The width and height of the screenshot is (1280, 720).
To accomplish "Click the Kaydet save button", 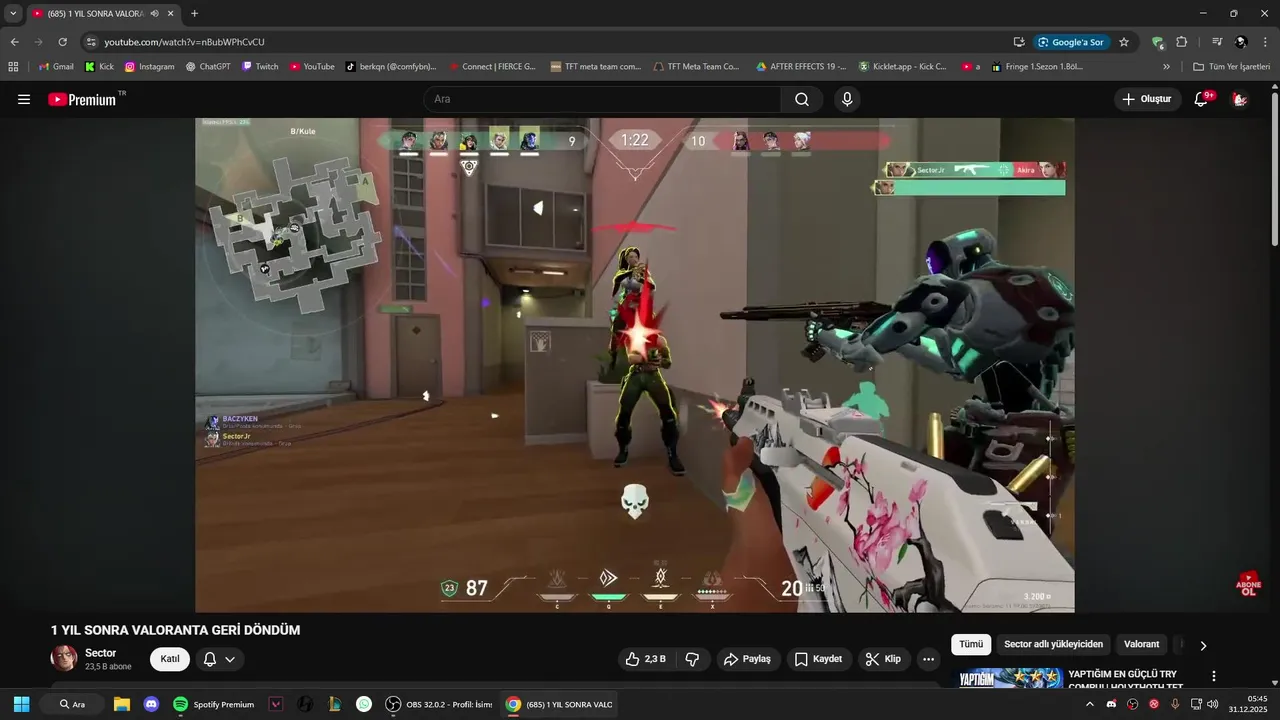I will point(818,659).
